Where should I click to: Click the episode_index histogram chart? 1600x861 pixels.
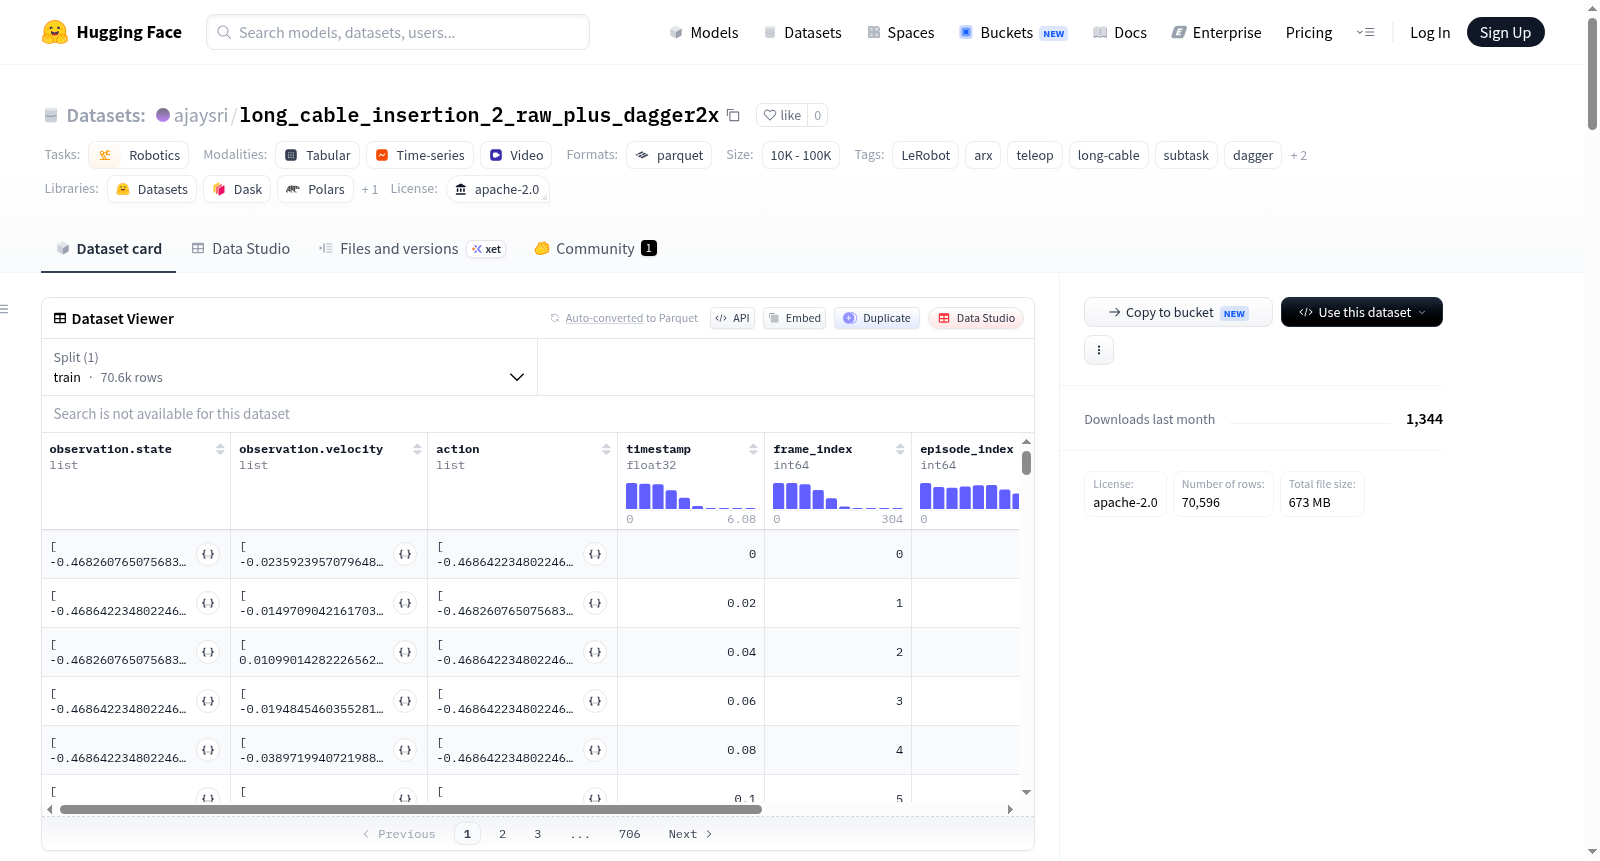tap(969, 496)
